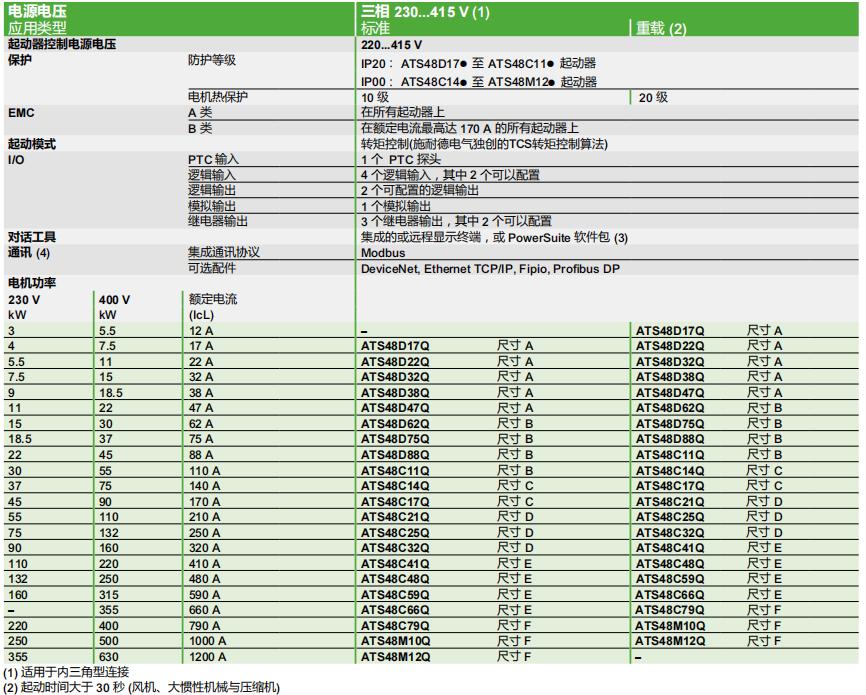Click the text about starters up to 170 A rated current
Image resolution: width=866 pixels, height=695 pixels.
[470, 128]
